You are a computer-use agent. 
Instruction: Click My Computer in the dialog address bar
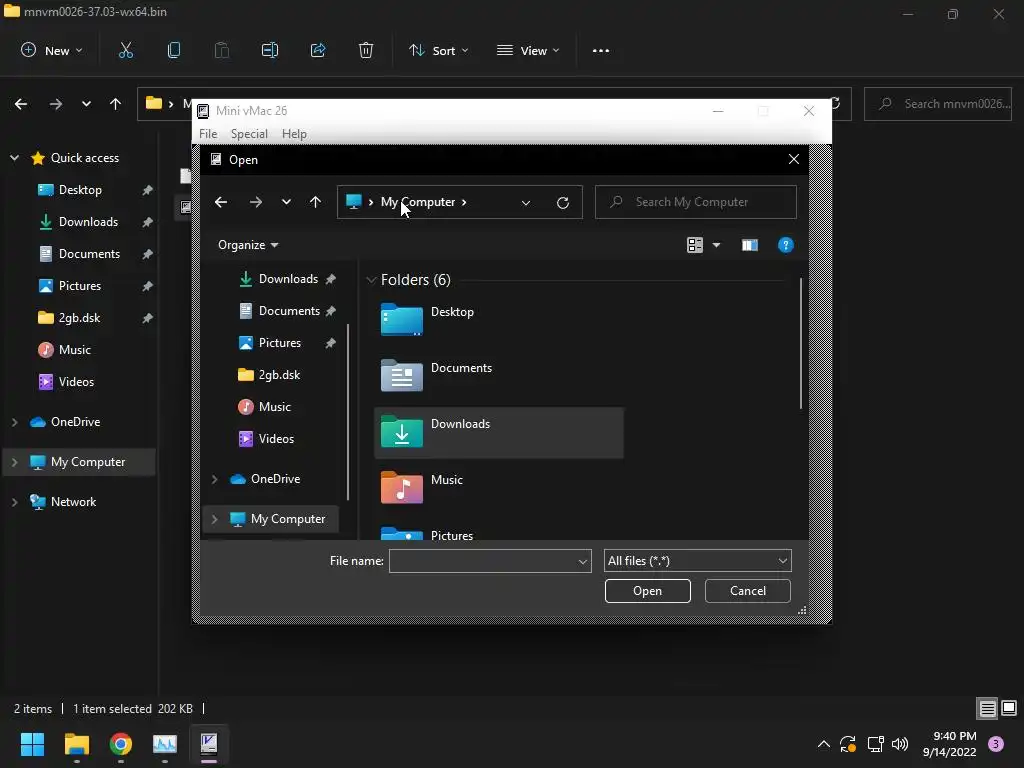[x=418, y=202]
